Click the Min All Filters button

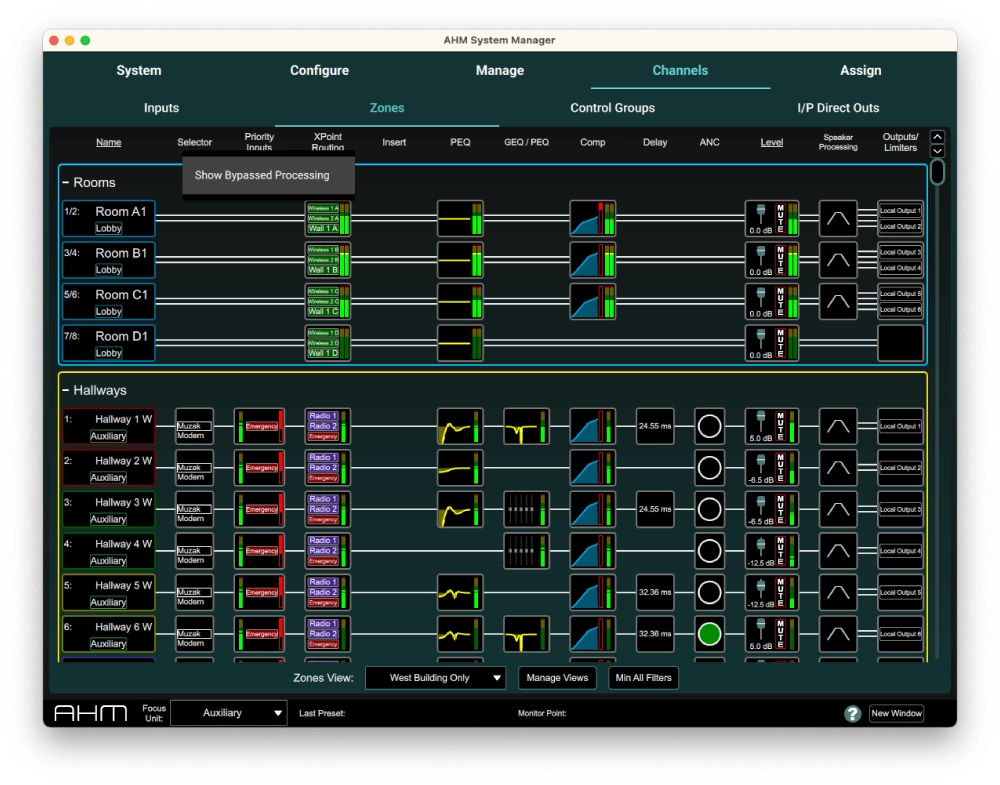(641, 678)
